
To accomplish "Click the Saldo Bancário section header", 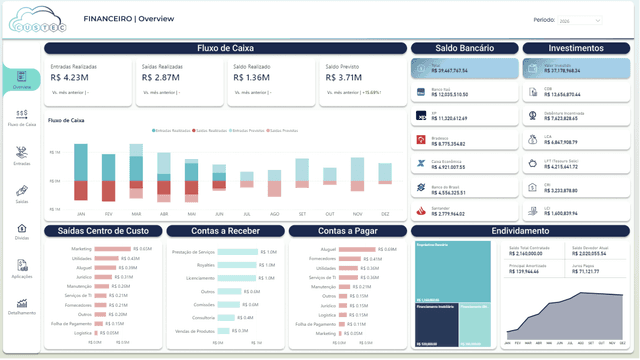I will [x=464, y=48].
